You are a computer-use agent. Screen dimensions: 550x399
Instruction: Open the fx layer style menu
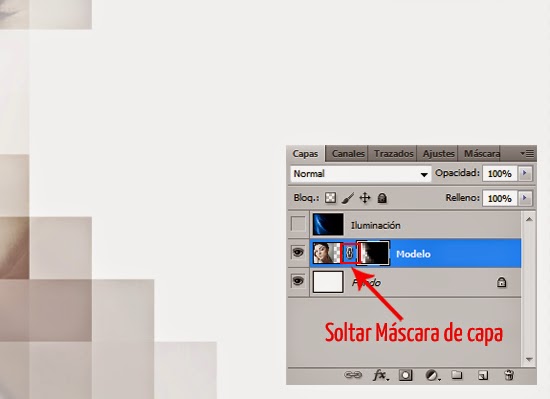[x=380, y=376]
